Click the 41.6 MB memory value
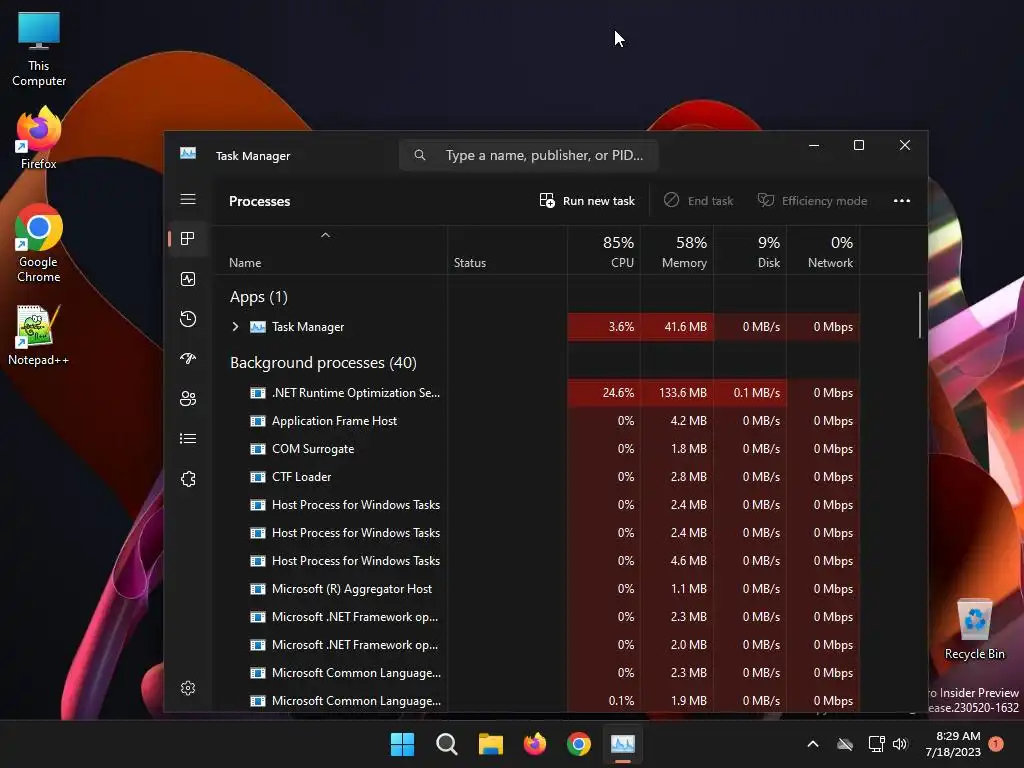The image size is (1024, 768). tap(685, 327)
